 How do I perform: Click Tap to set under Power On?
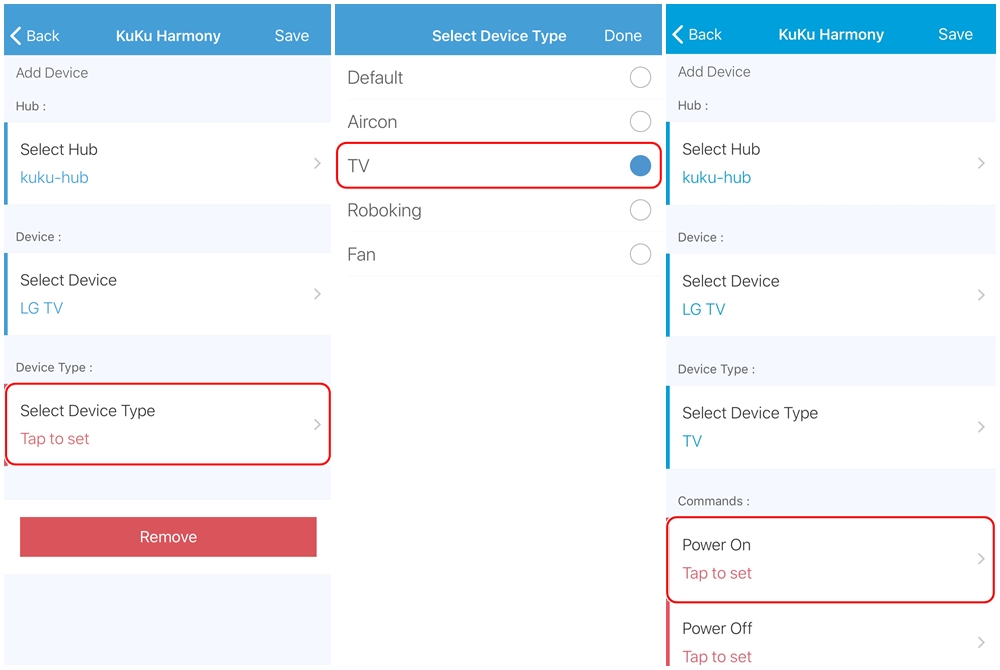(x=717, y=573)
